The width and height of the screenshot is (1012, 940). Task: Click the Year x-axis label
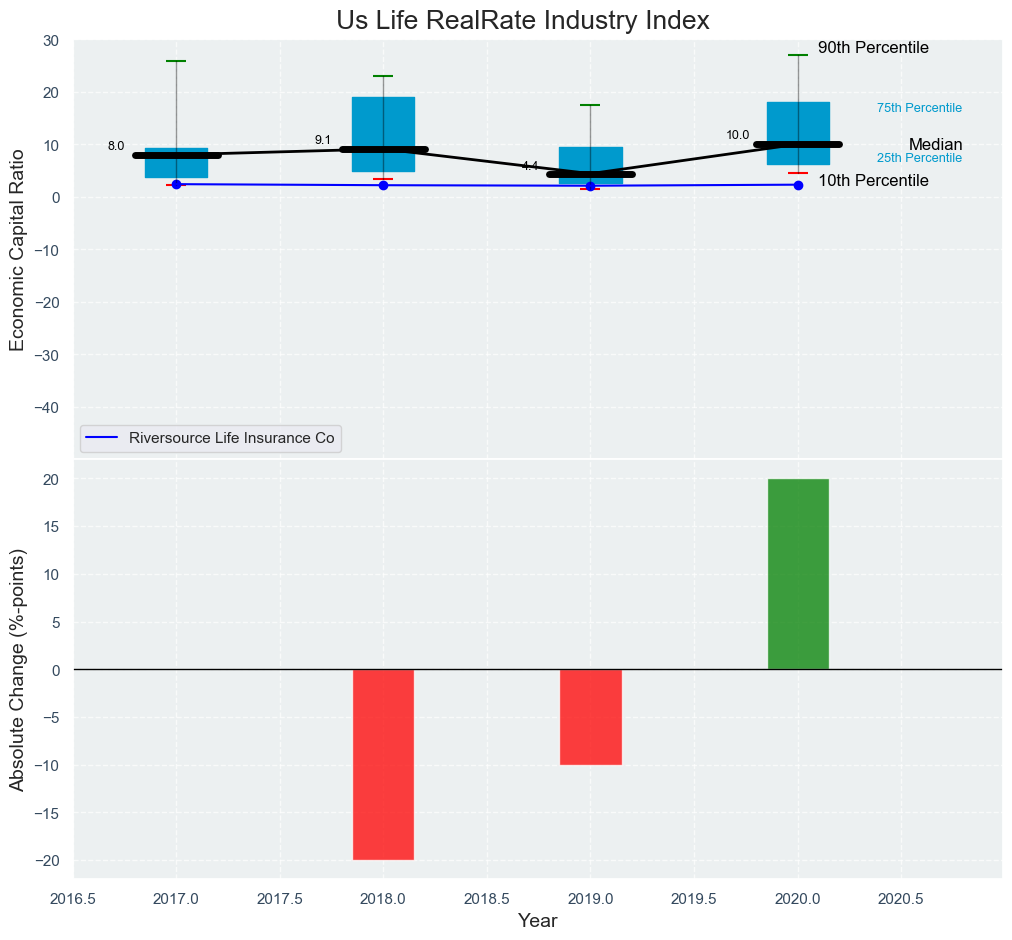(x=538, y=921)
